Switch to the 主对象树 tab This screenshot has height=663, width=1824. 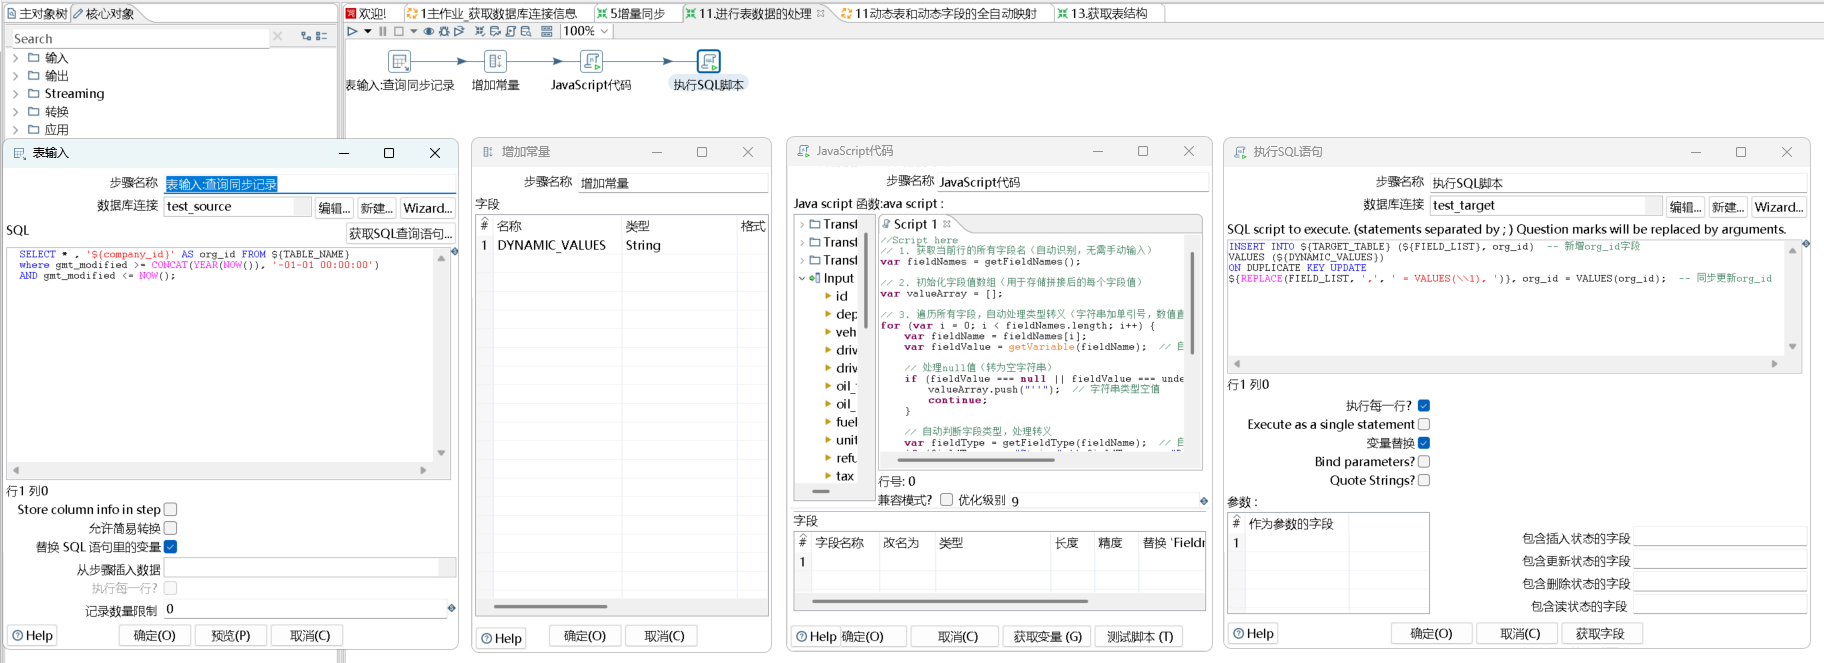click(36, 13)
